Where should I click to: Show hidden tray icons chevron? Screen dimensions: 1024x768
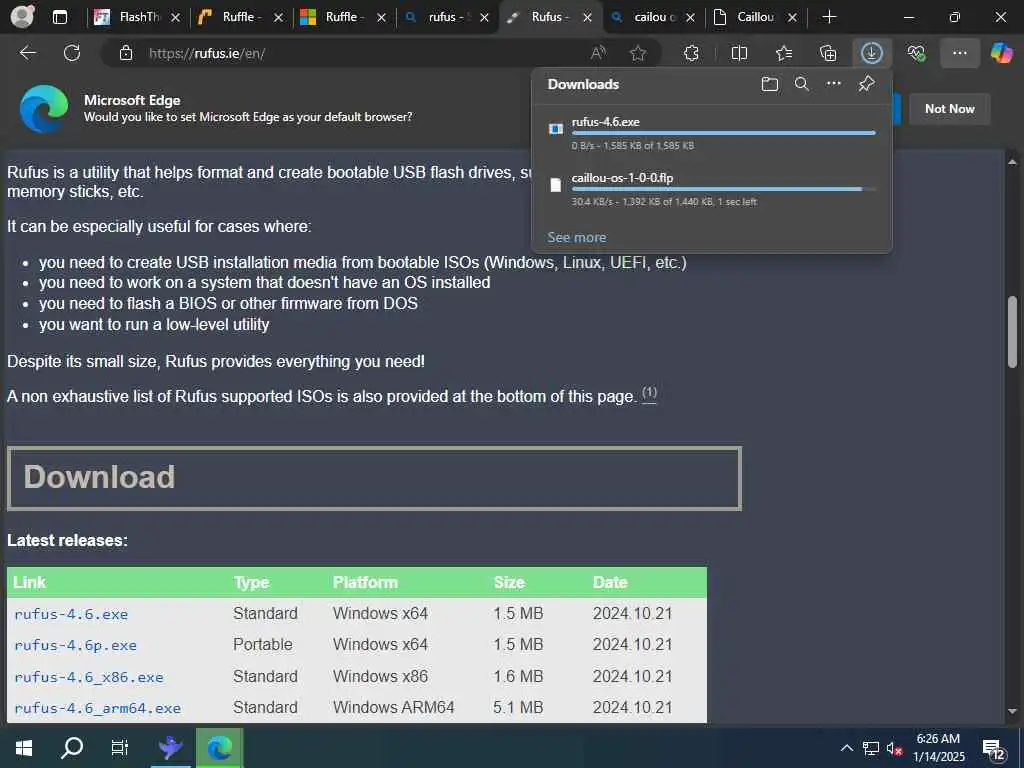click(x=846, y=748)
